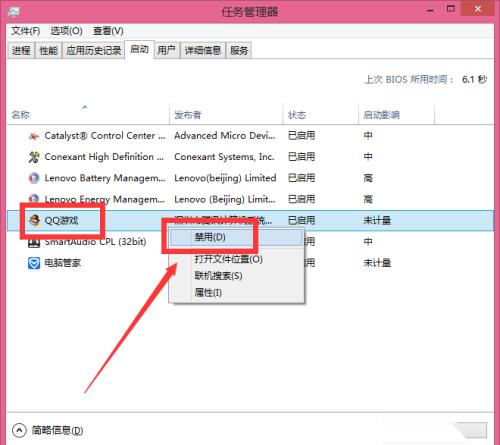Choose 禁用(D) in the context menu

[x=237, y=238]
